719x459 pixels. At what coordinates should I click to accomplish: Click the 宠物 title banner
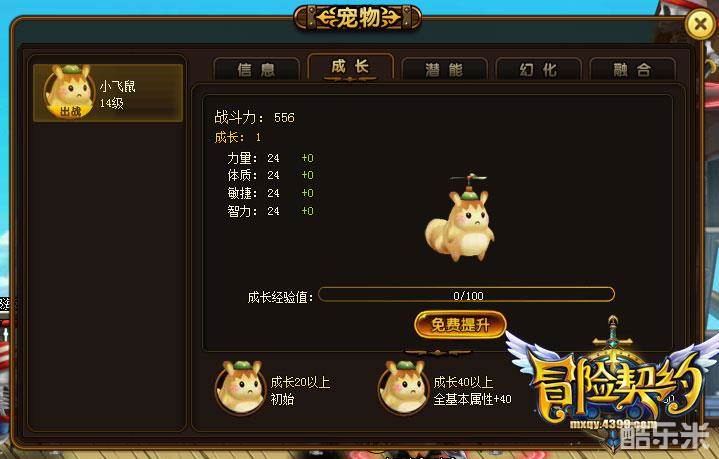click(x=357, y=18)
